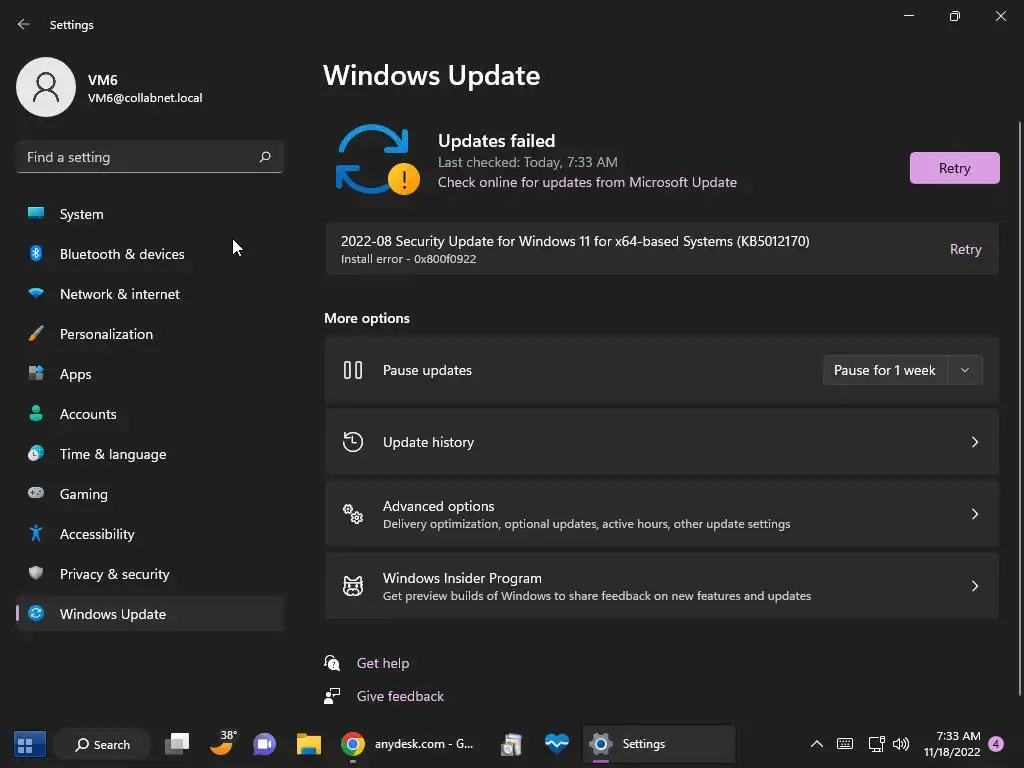The width and height of the screenshot is (1024, 768).
Task: Click the network tray icon
Action: tap(876, 744)
